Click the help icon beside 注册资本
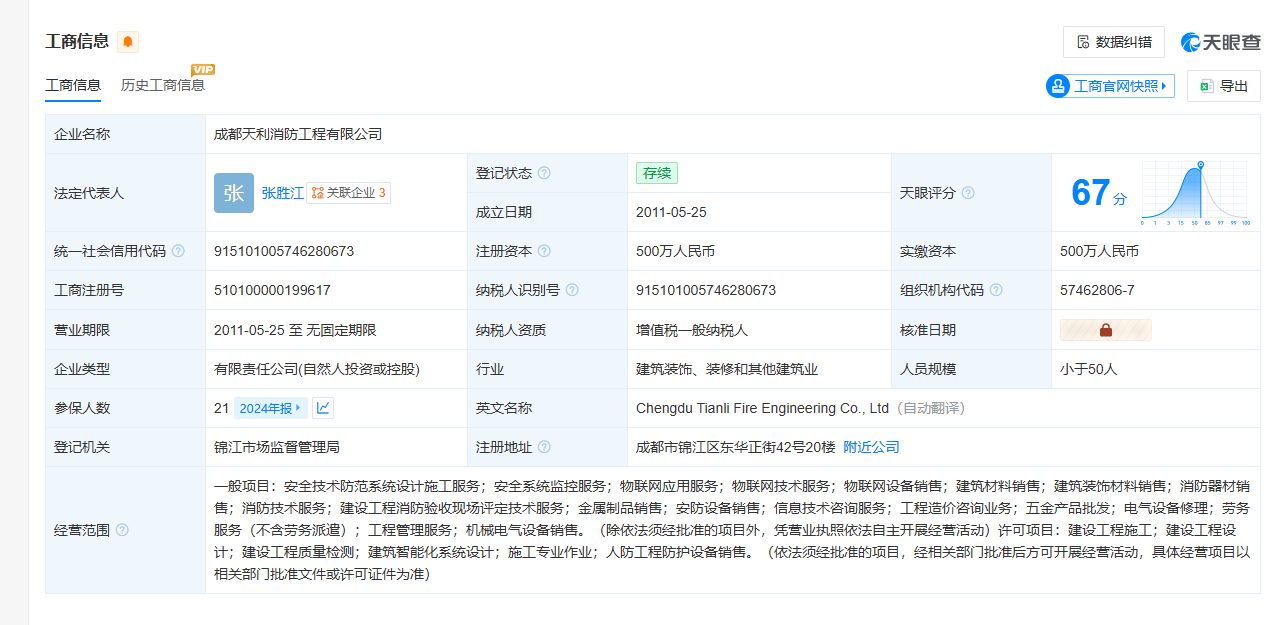The image size is (1277, 625). (544, 251)
